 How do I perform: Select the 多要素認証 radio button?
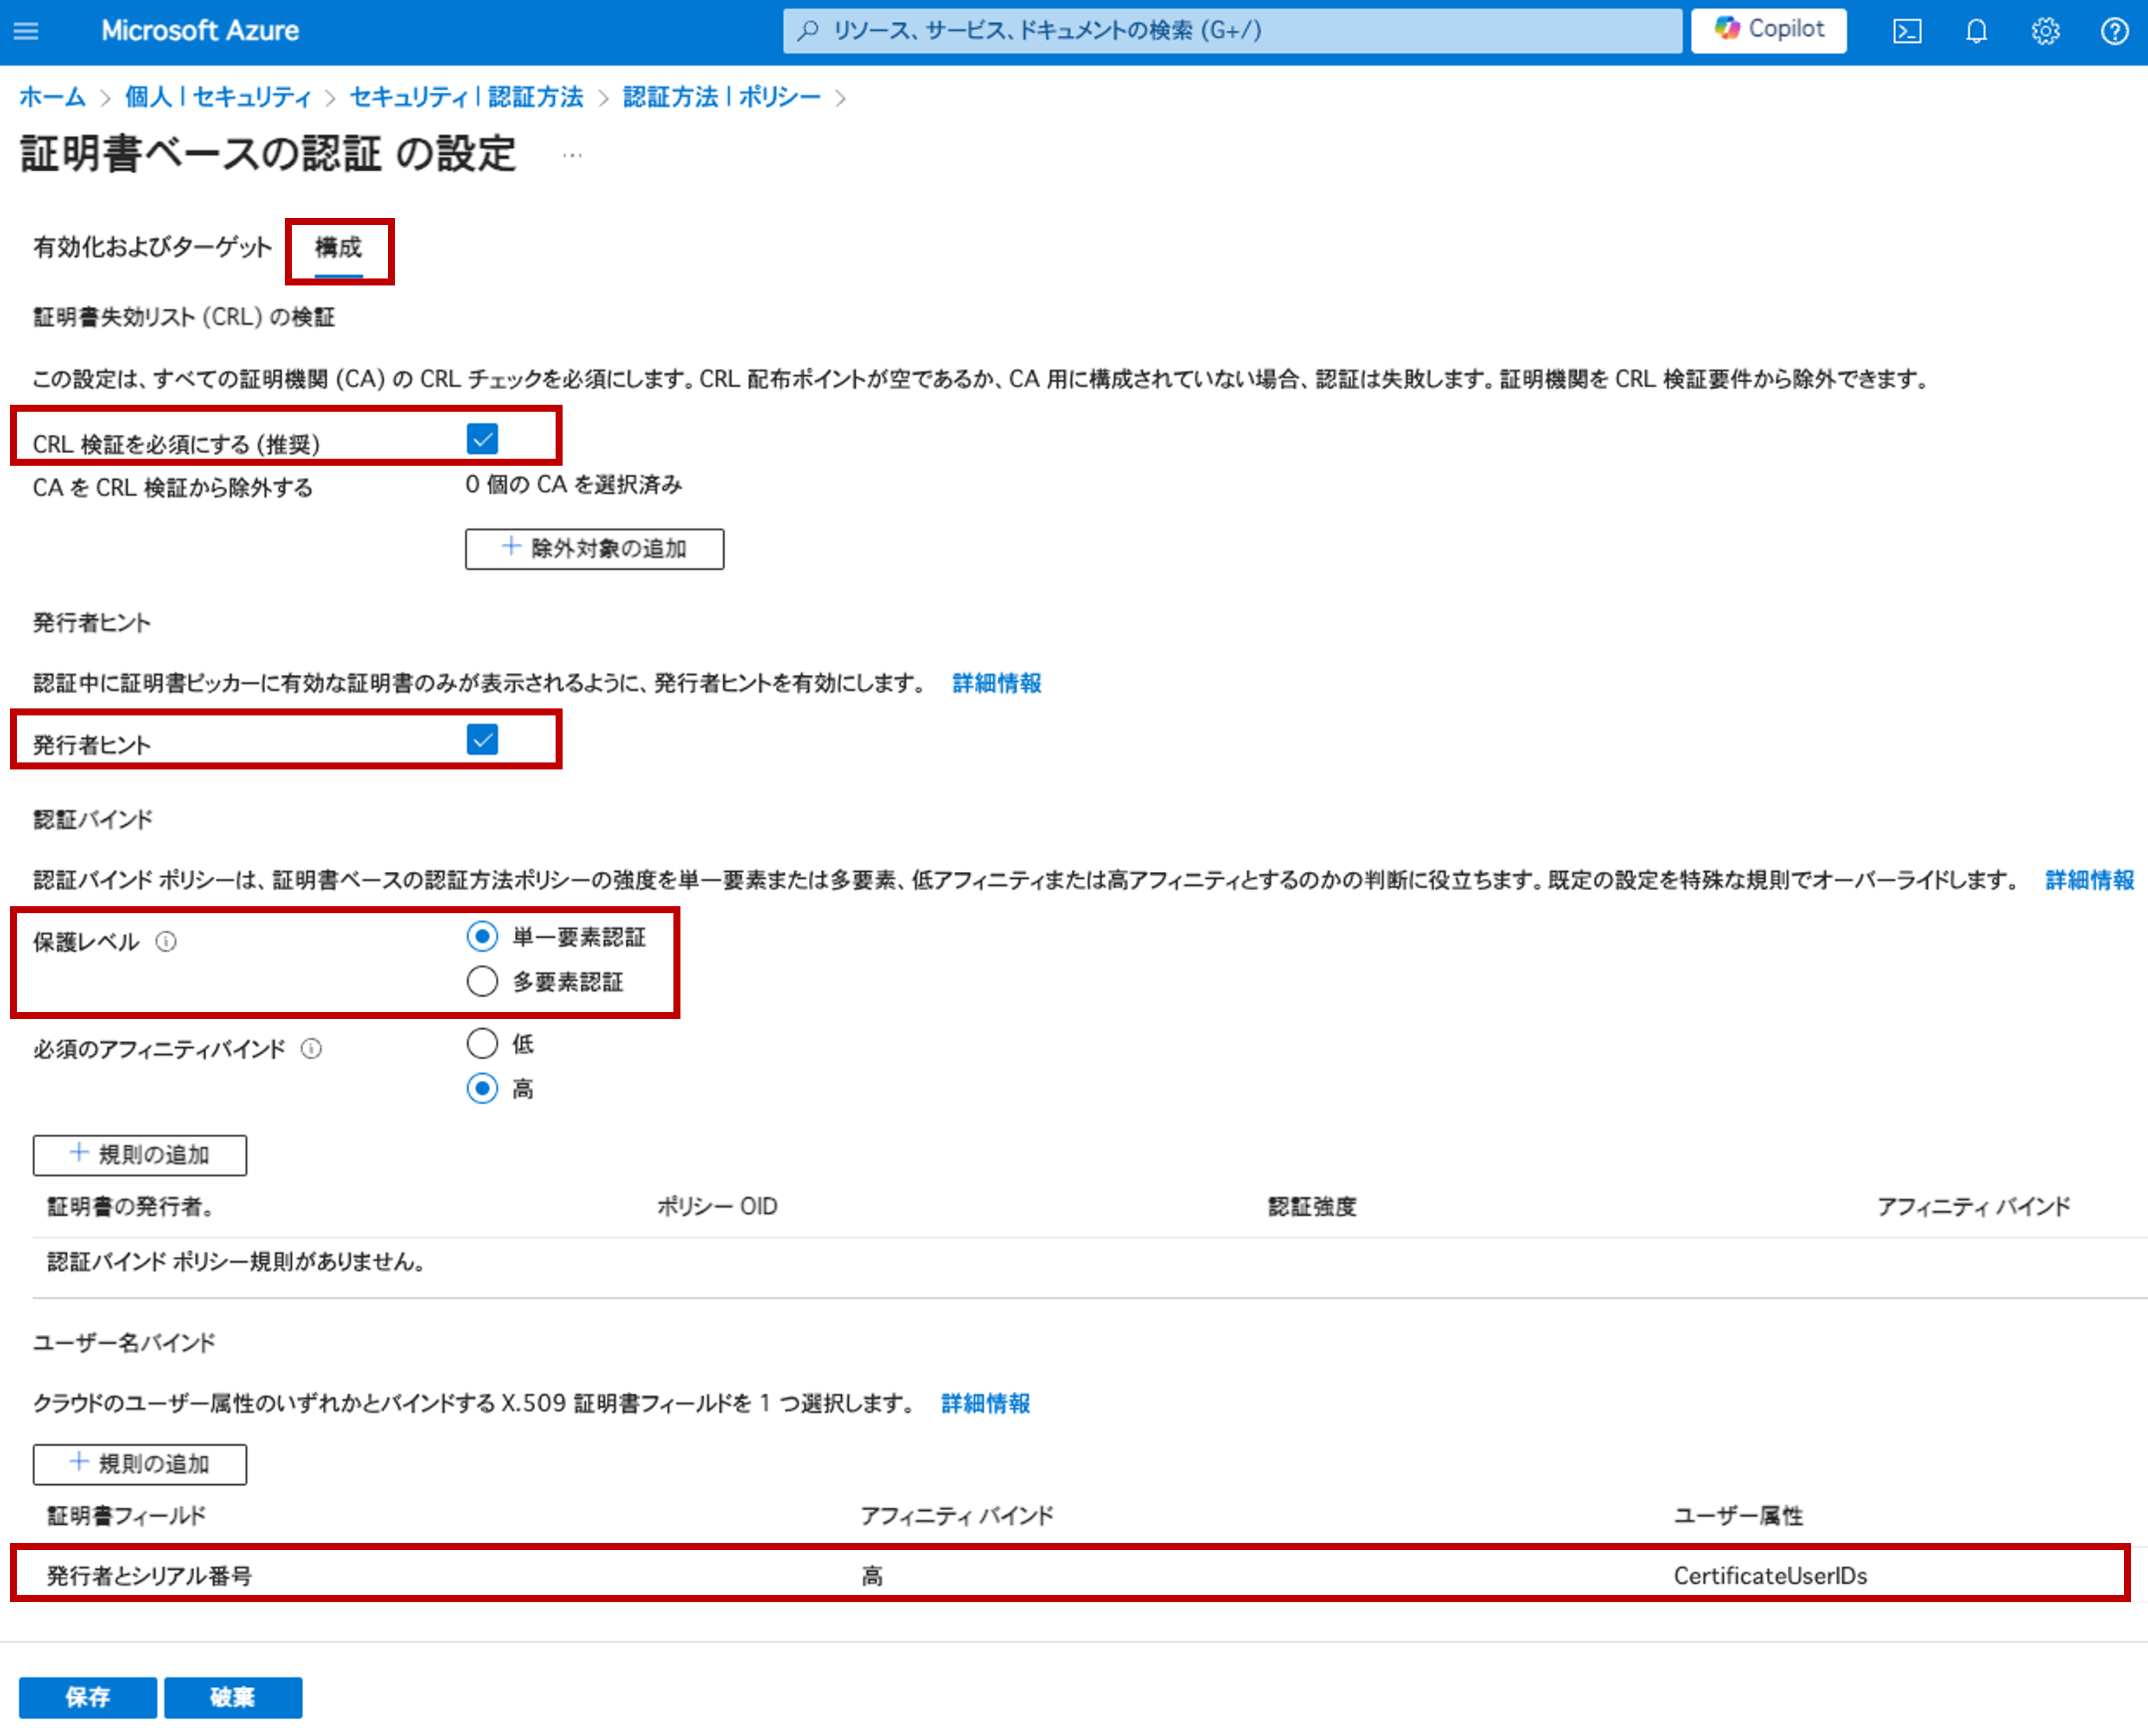click(482, 982)
